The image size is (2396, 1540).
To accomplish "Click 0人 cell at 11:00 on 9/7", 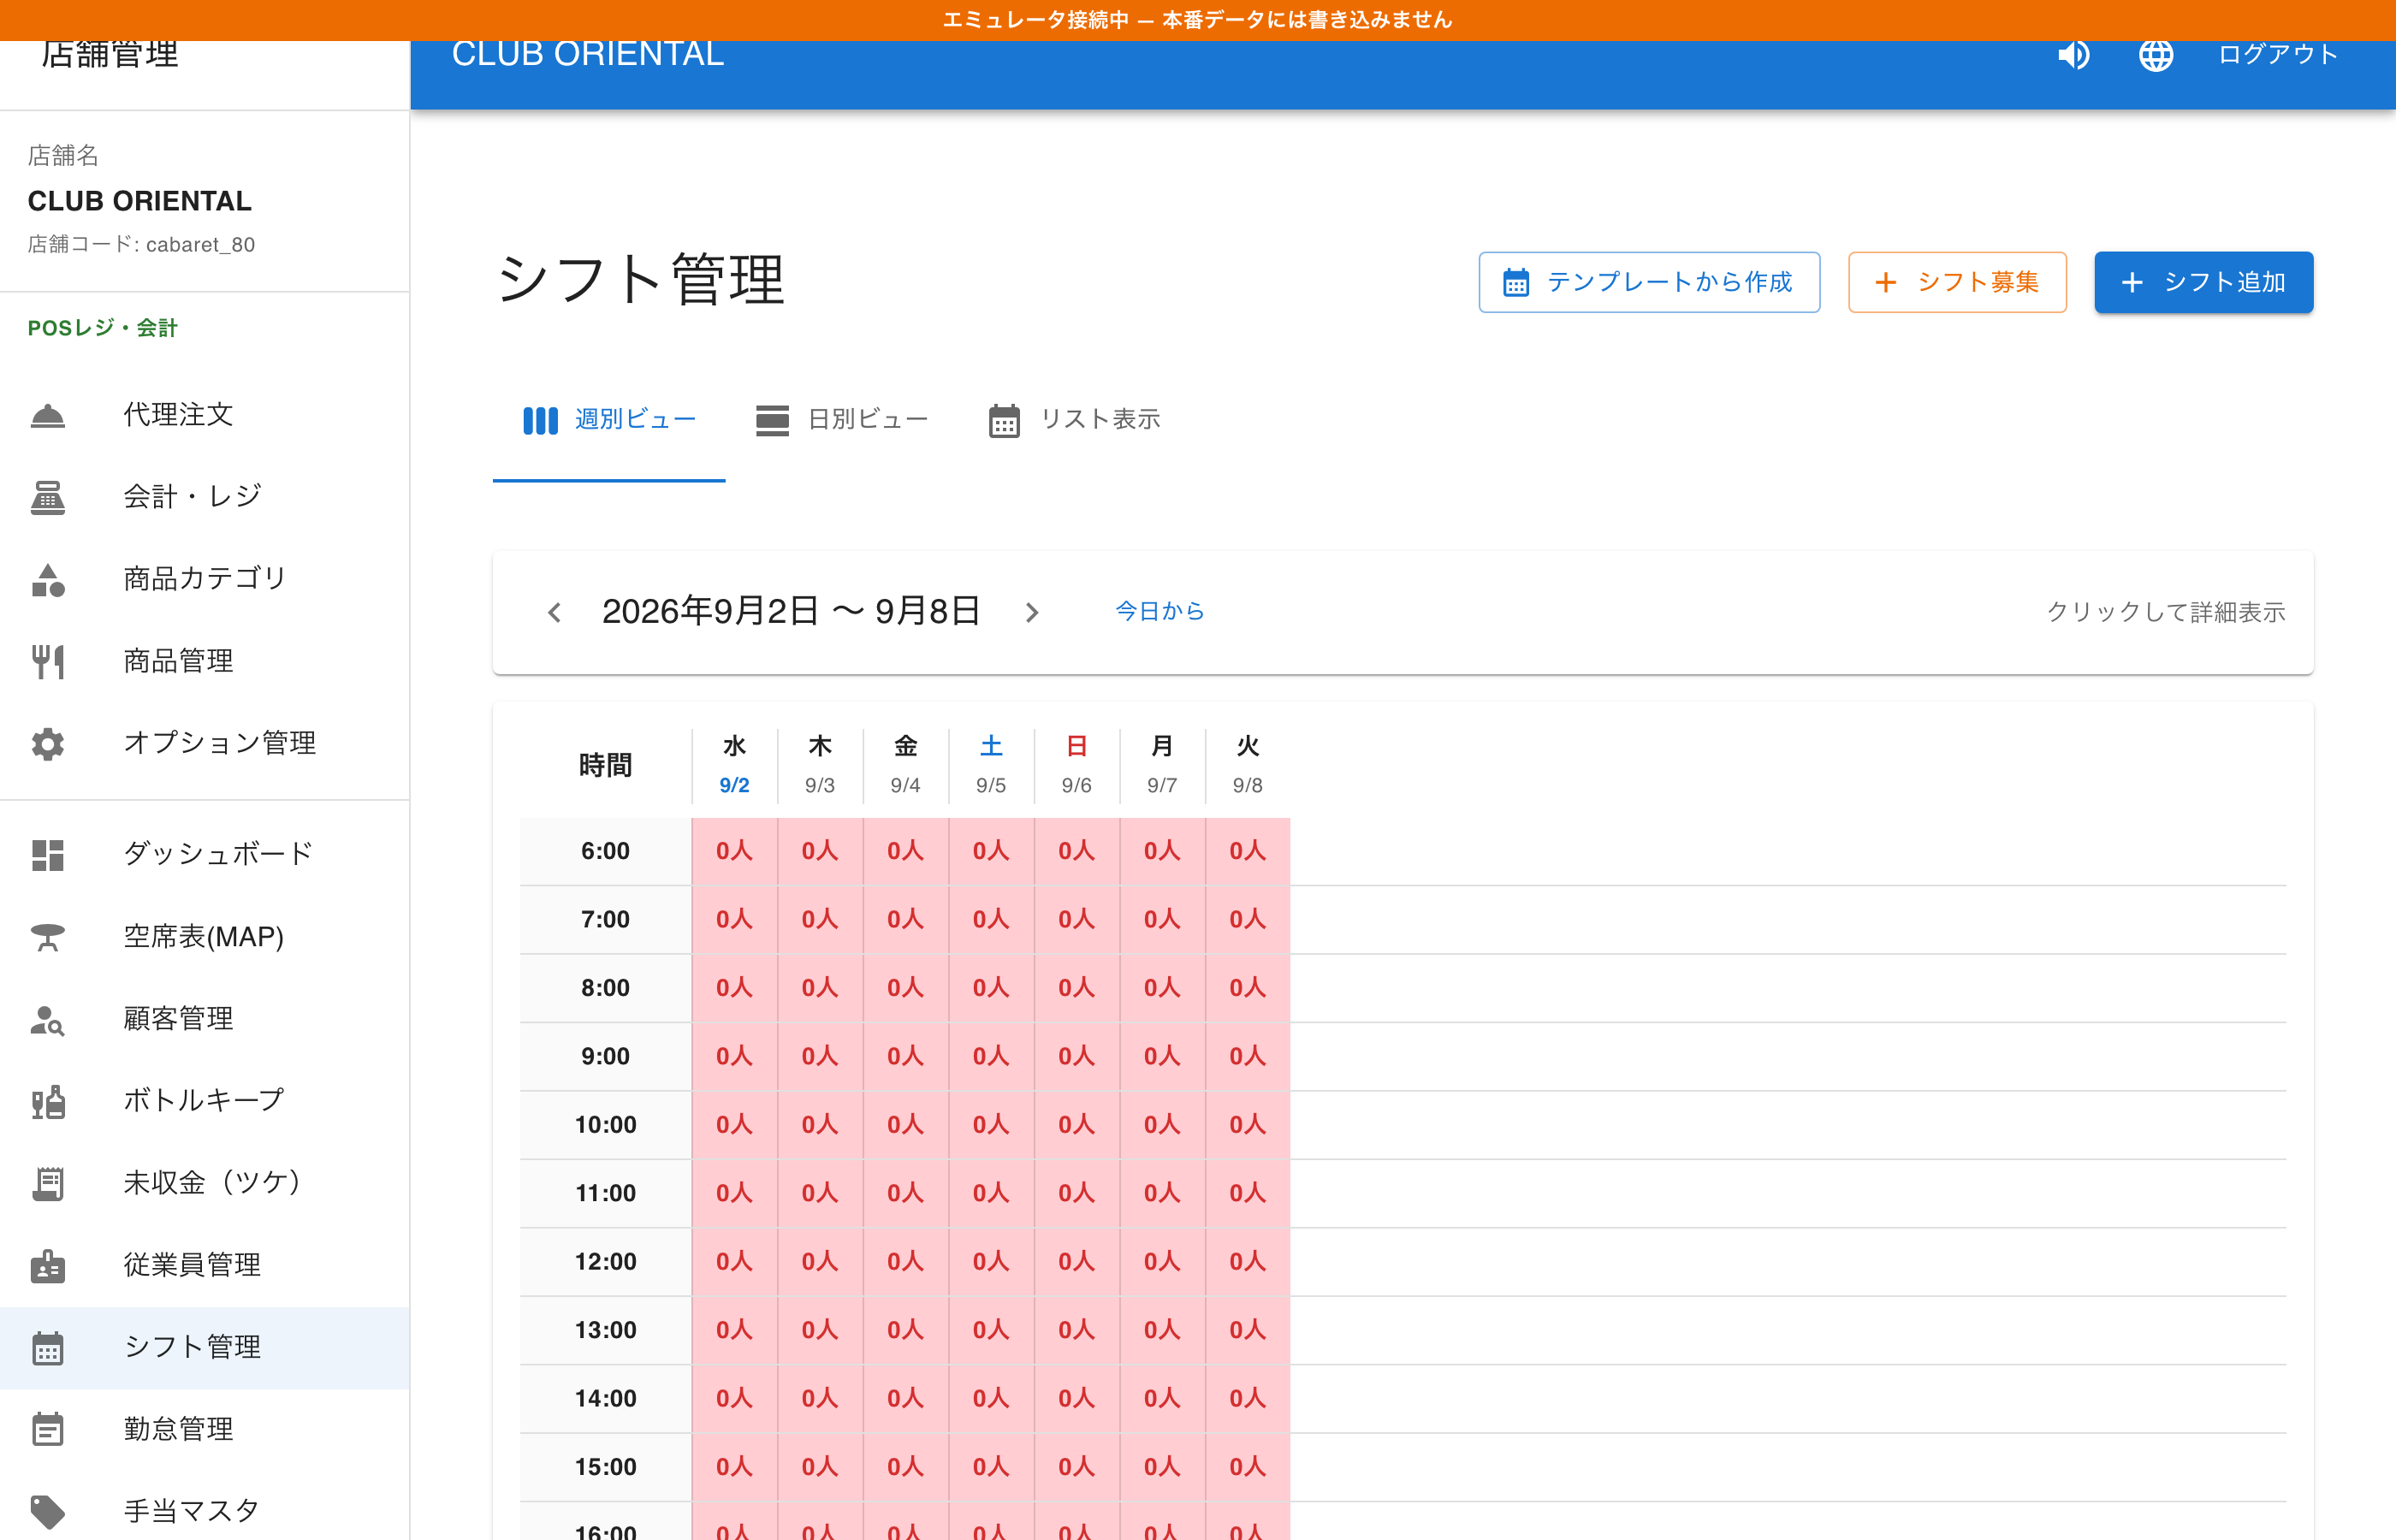I will [x=1162, y=1194].
